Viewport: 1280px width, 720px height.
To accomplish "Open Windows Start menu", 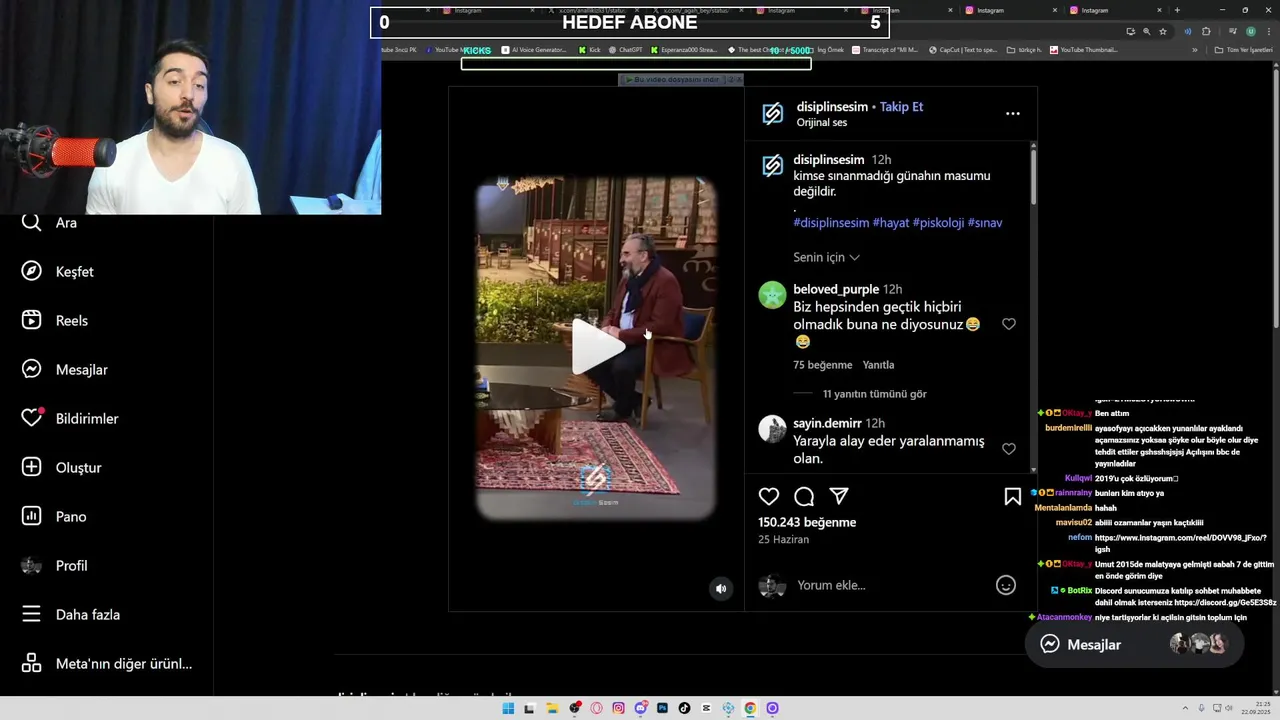I will 508,708.
